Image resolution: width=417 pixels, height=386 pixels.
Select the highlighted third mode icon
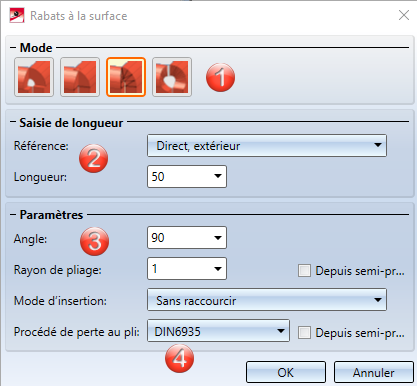click(x=126, y=77)
